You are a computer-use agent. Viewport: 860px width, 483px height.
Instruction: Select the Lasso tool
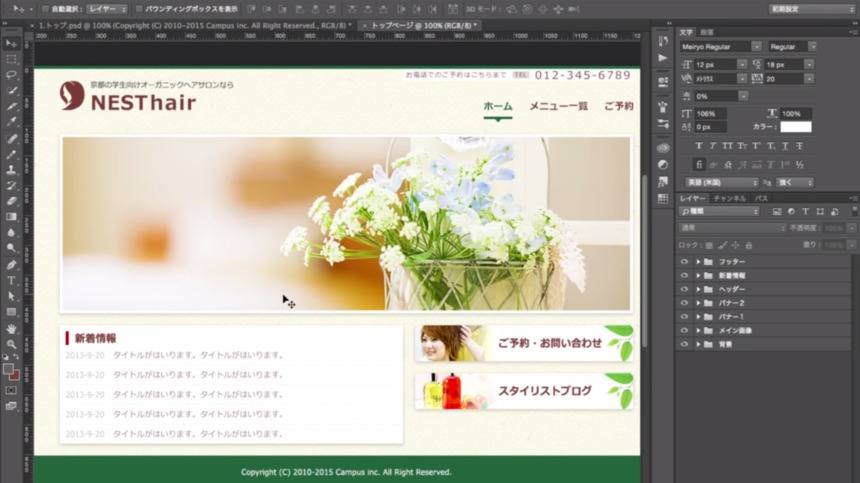(x=11, y=75)
